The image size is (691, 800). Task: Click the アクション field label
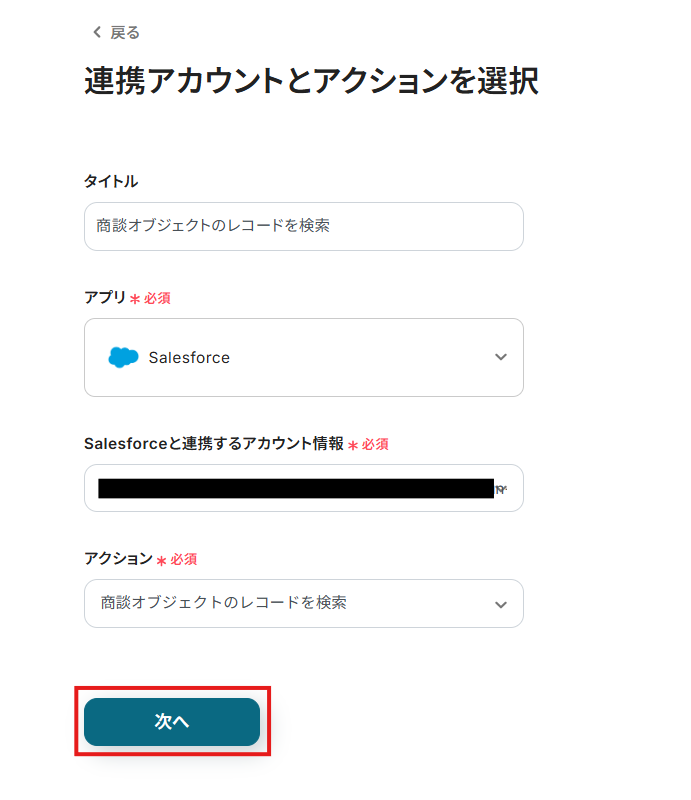(118, 559)
